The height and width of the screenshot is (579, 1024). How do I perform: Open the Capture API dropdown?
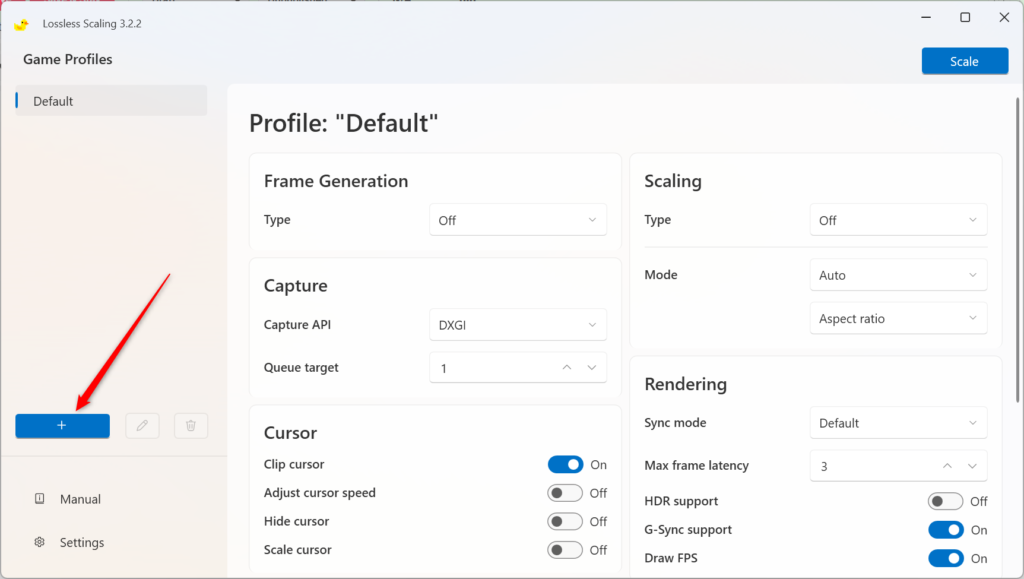pos(518,324)
